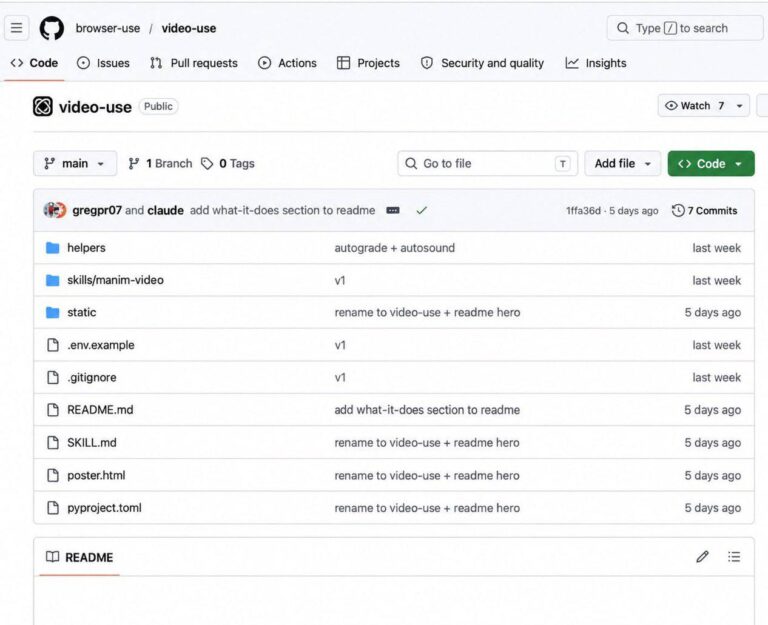Open the main branch dropdown
The height and width of the screenshot is (625, 768).
tap(75, 163)
